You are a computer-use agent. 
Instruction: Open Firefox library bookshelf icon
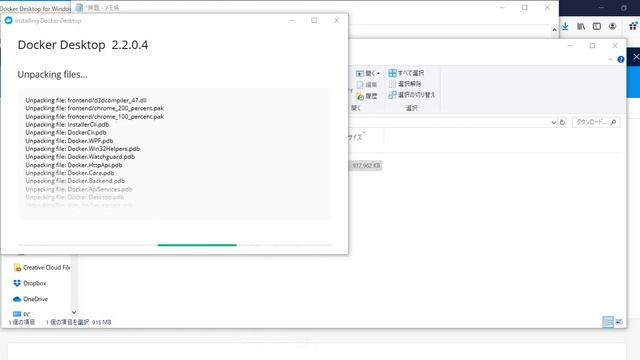tap(581, 27)
